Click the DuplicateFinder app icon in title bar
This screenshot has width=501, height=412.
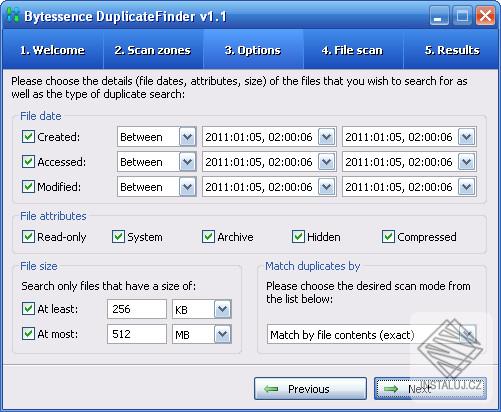[13, 15]
